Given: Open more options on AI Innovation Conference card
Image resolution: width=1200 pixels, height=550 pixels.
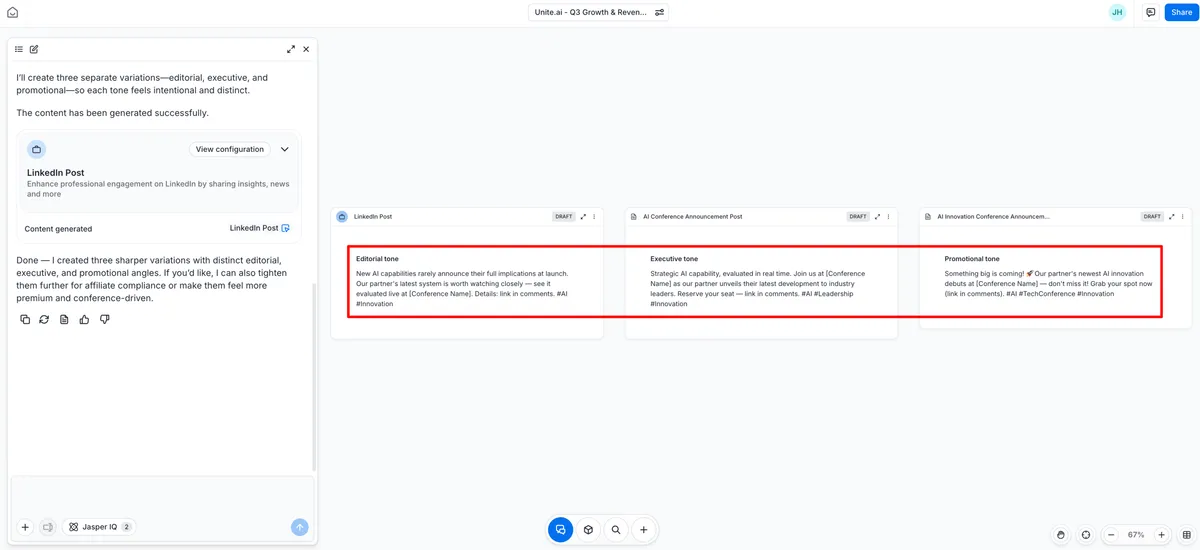Looking at the screenshot, I should 1183,216.
